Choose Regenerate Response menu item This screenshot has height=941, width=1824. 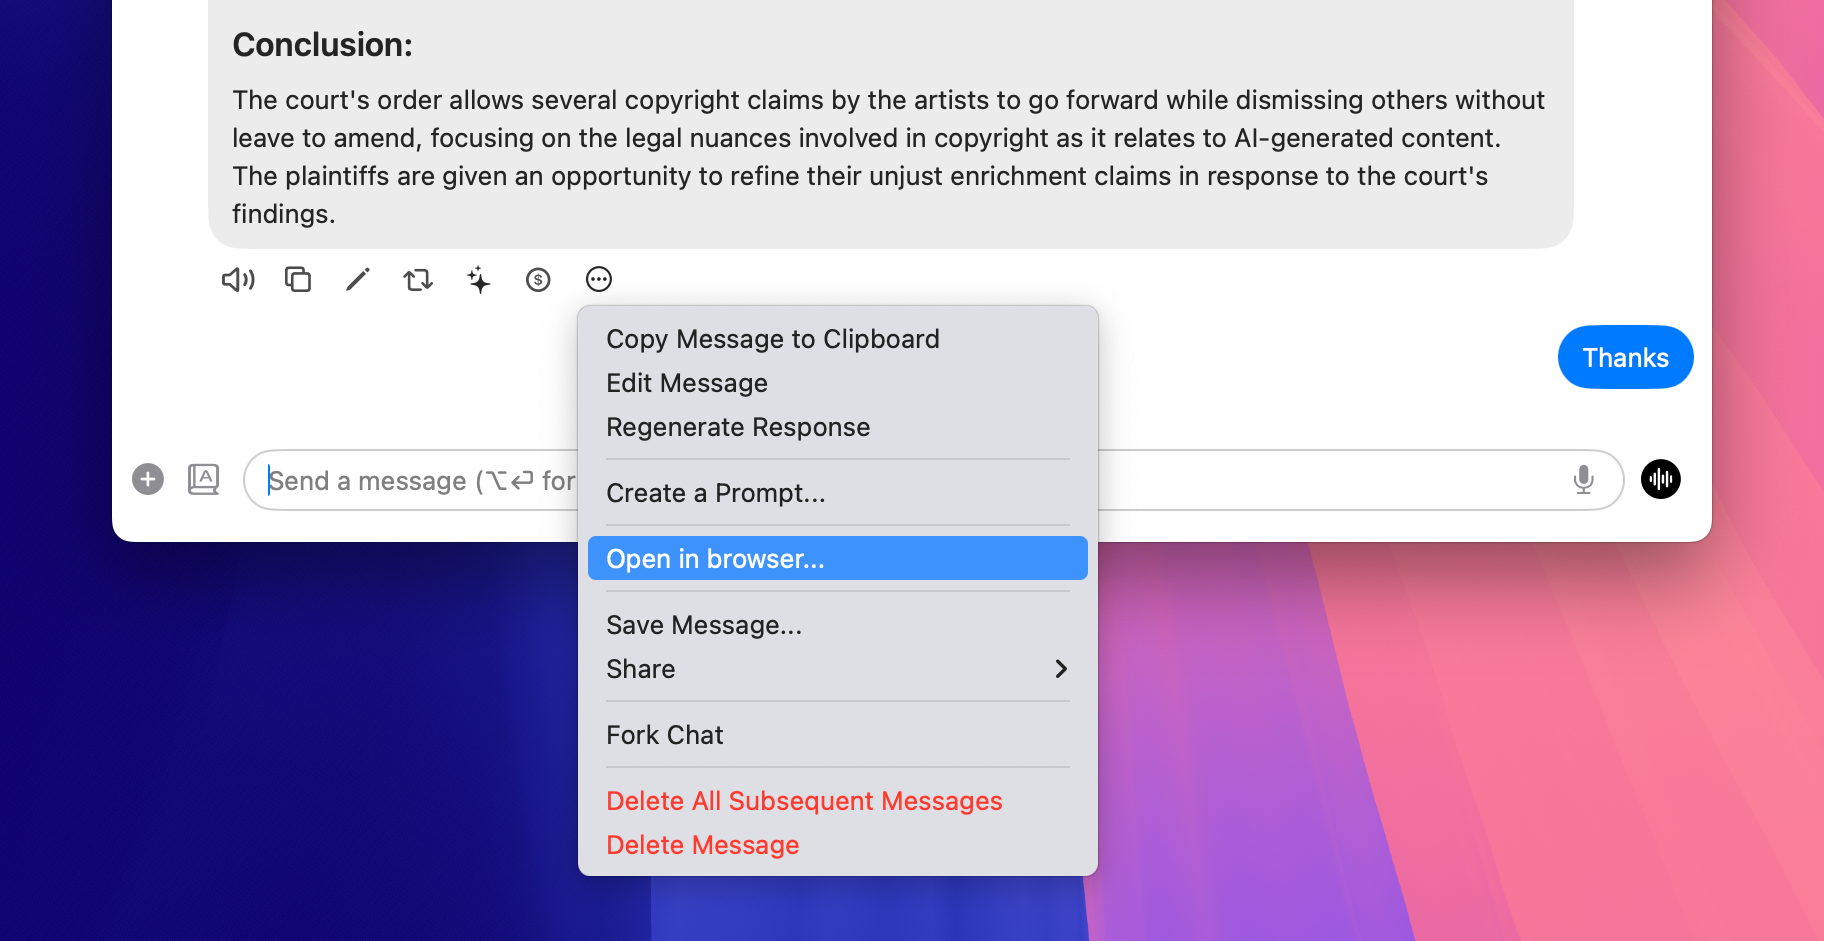click(x=838, y=427)
